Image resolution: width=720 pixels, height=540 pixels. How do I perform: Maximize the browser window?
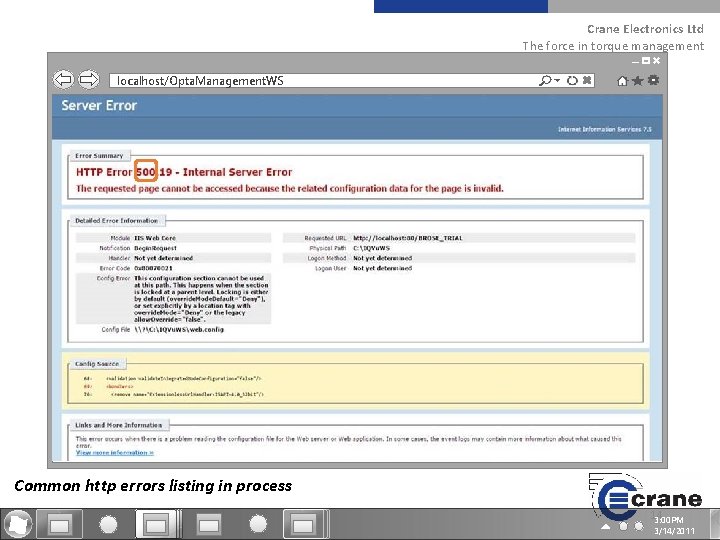tap(646, 60)
